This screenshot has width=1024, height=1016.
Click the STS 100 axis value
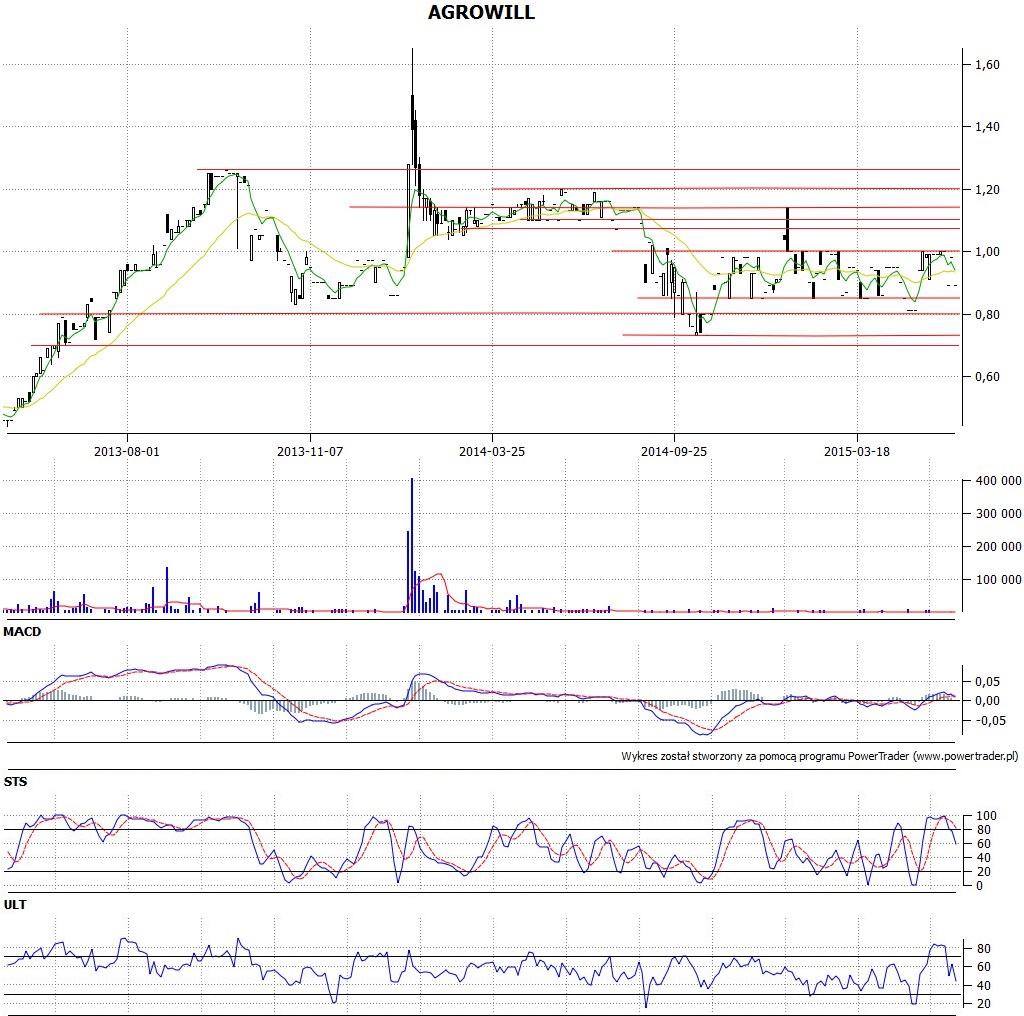click(x=986, y=816)
